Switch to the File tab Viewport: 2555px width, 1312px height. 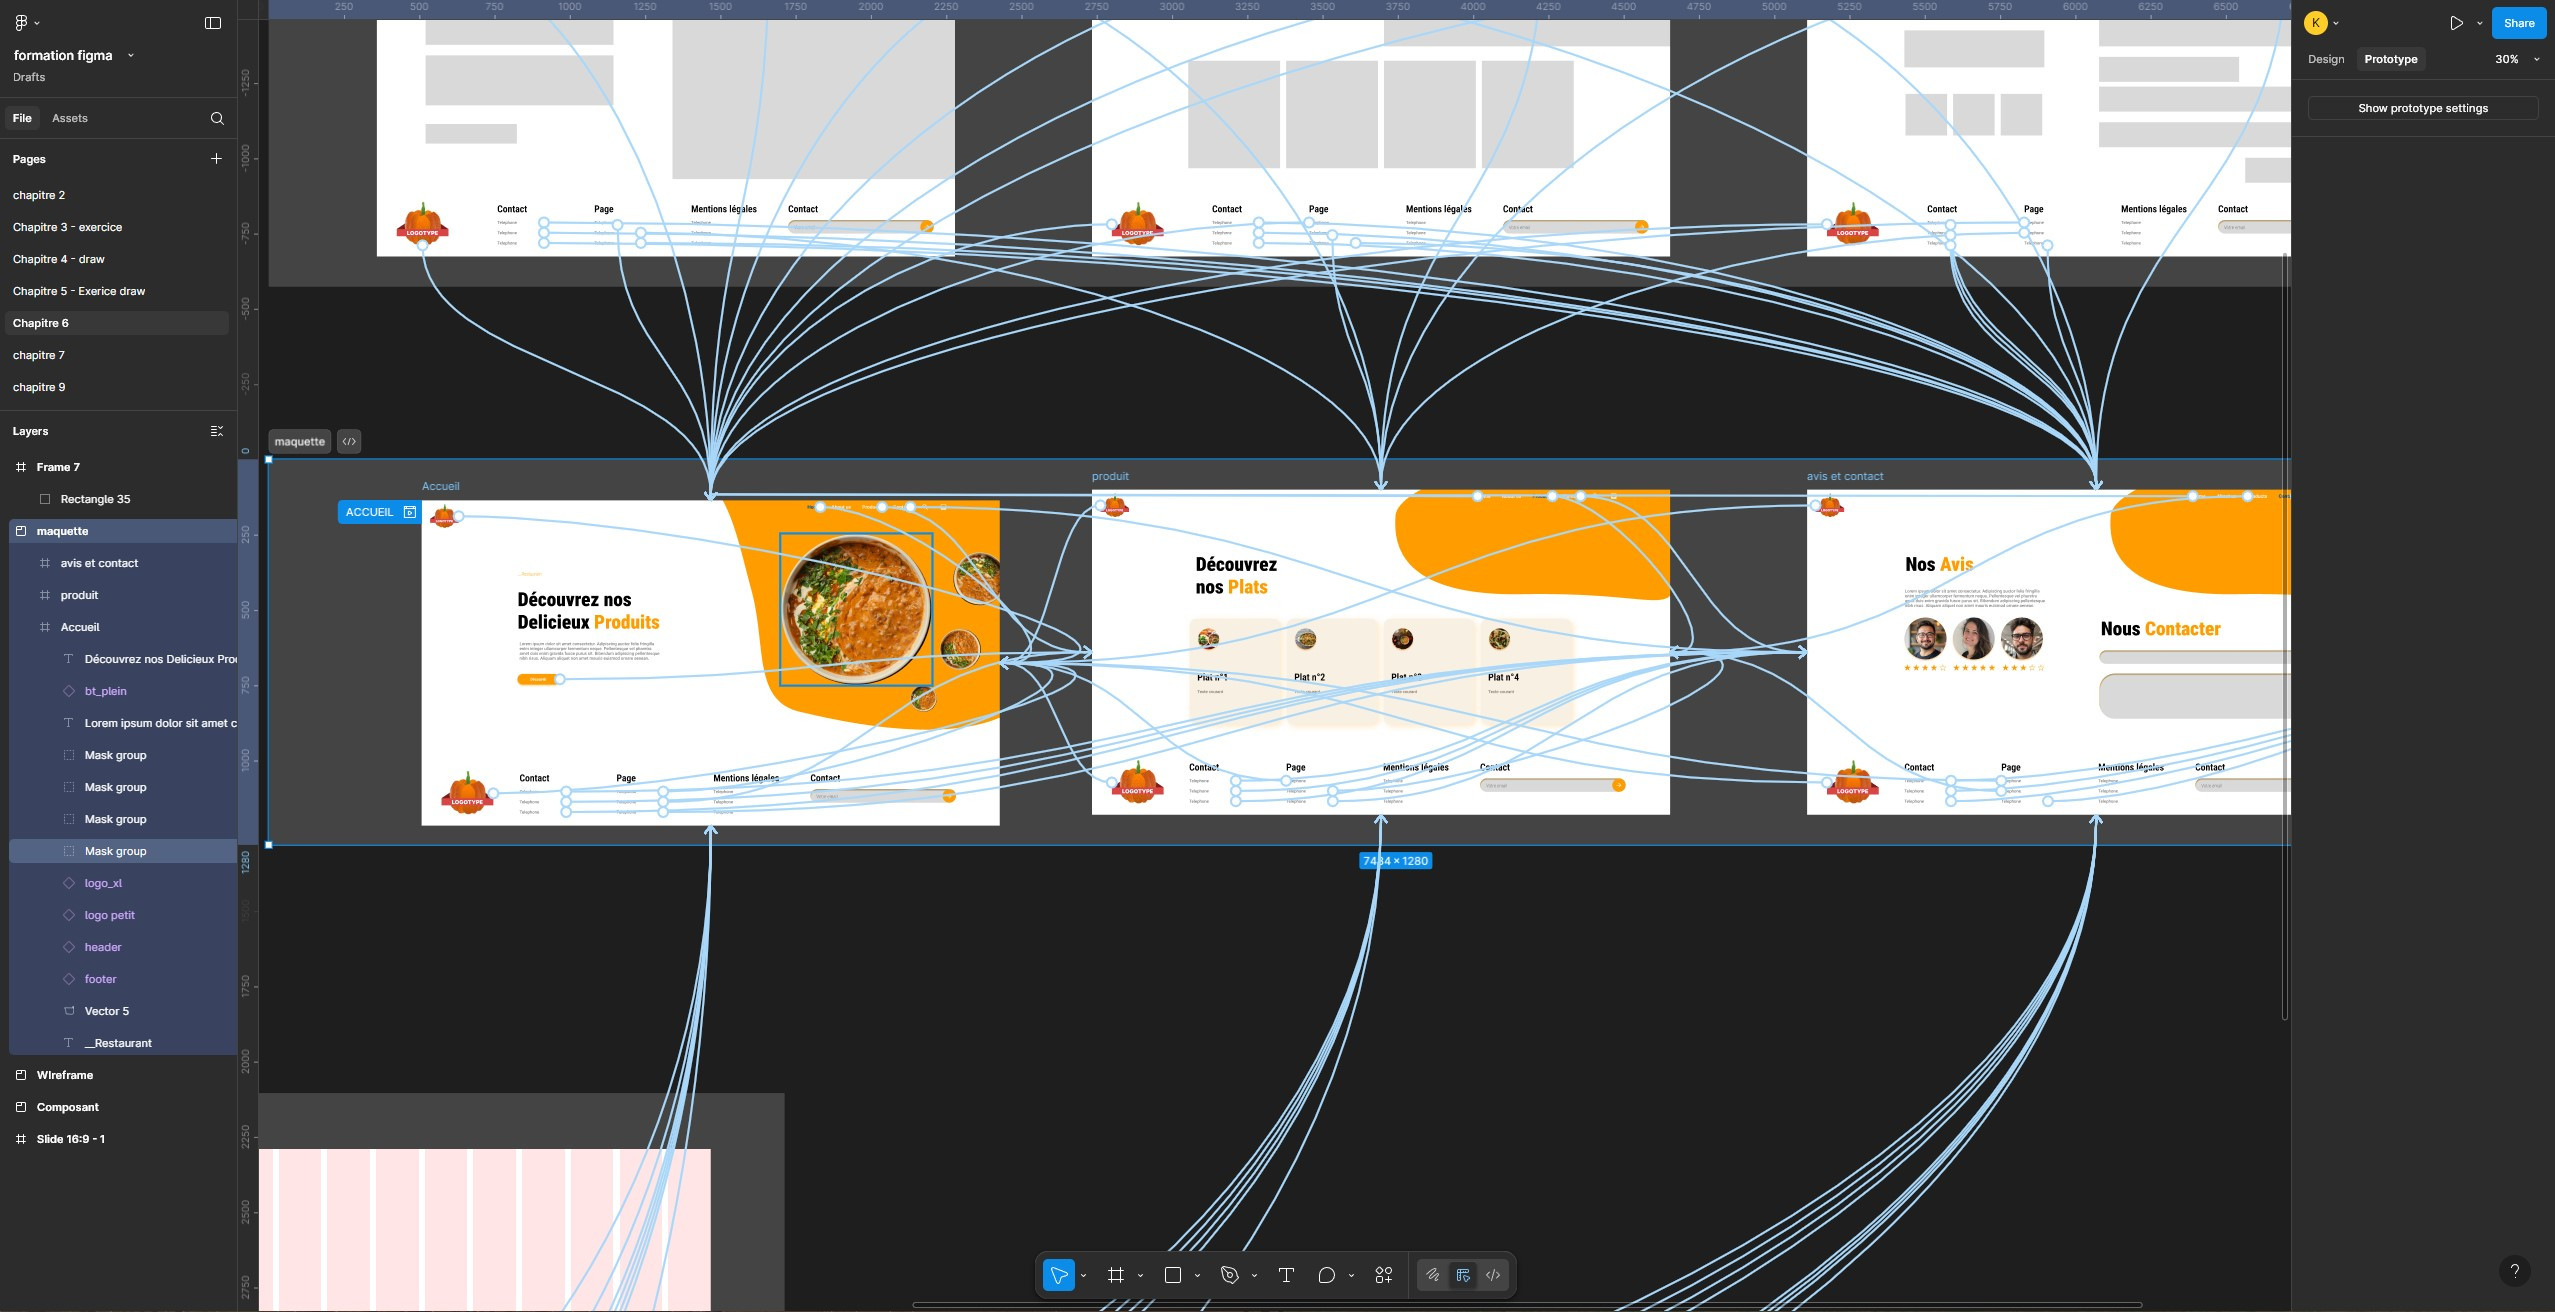coord(22,118)
